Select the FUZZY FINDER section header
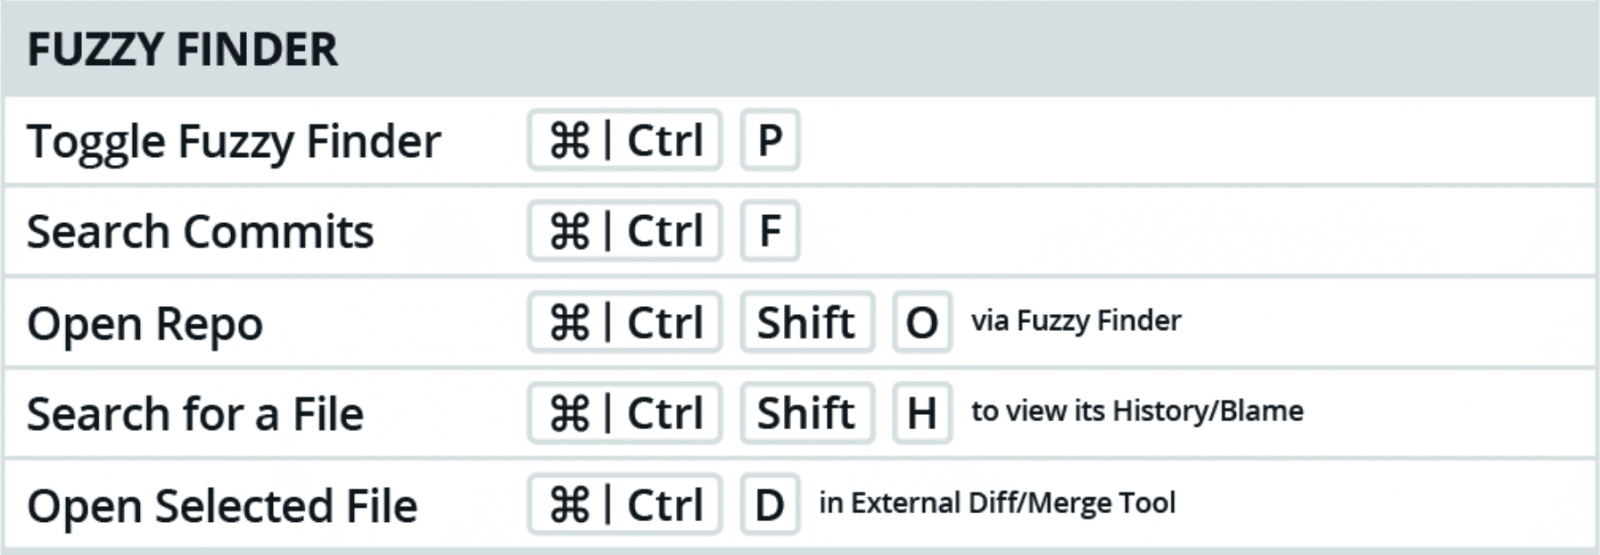The width and height of the screenshot is (1600, 555). coord(183,50)
